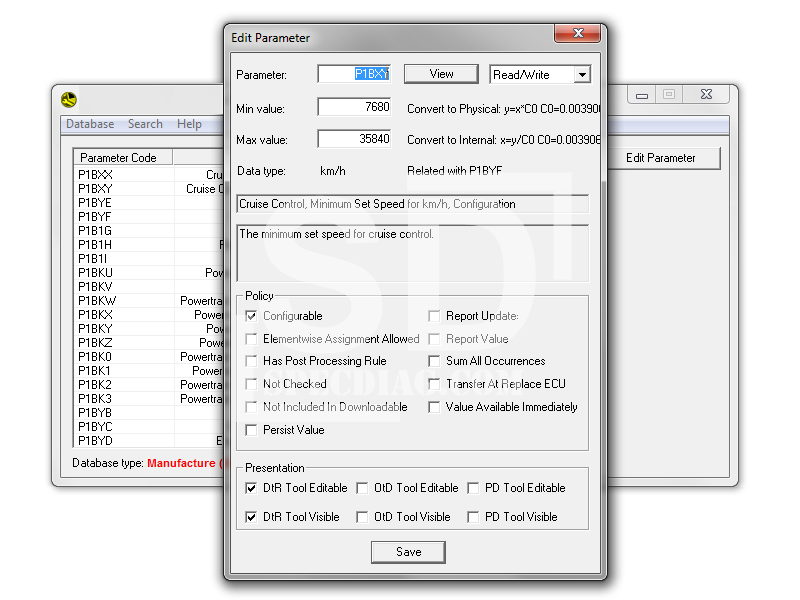Check Transfer At Replace ECU option

coord(435,384)
